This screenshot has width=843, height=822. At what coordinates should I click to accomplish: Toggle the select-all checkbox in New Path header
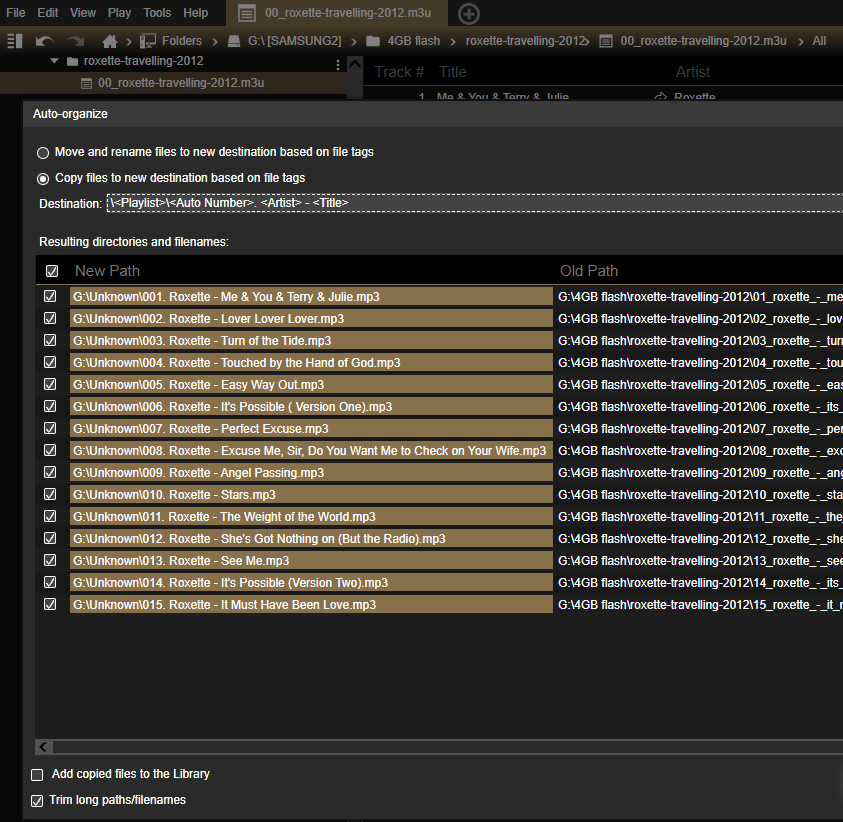[x=52, y=271]
